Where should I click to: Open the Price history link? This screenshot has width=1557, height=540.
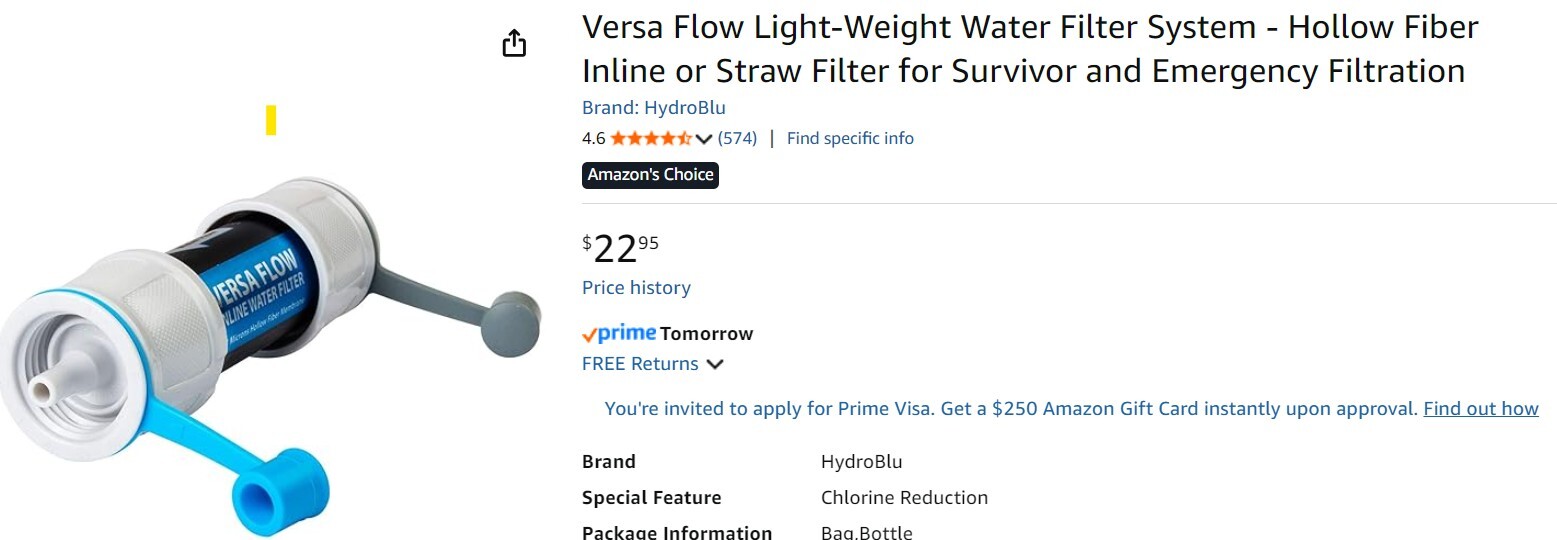click(x=636, y=288)
